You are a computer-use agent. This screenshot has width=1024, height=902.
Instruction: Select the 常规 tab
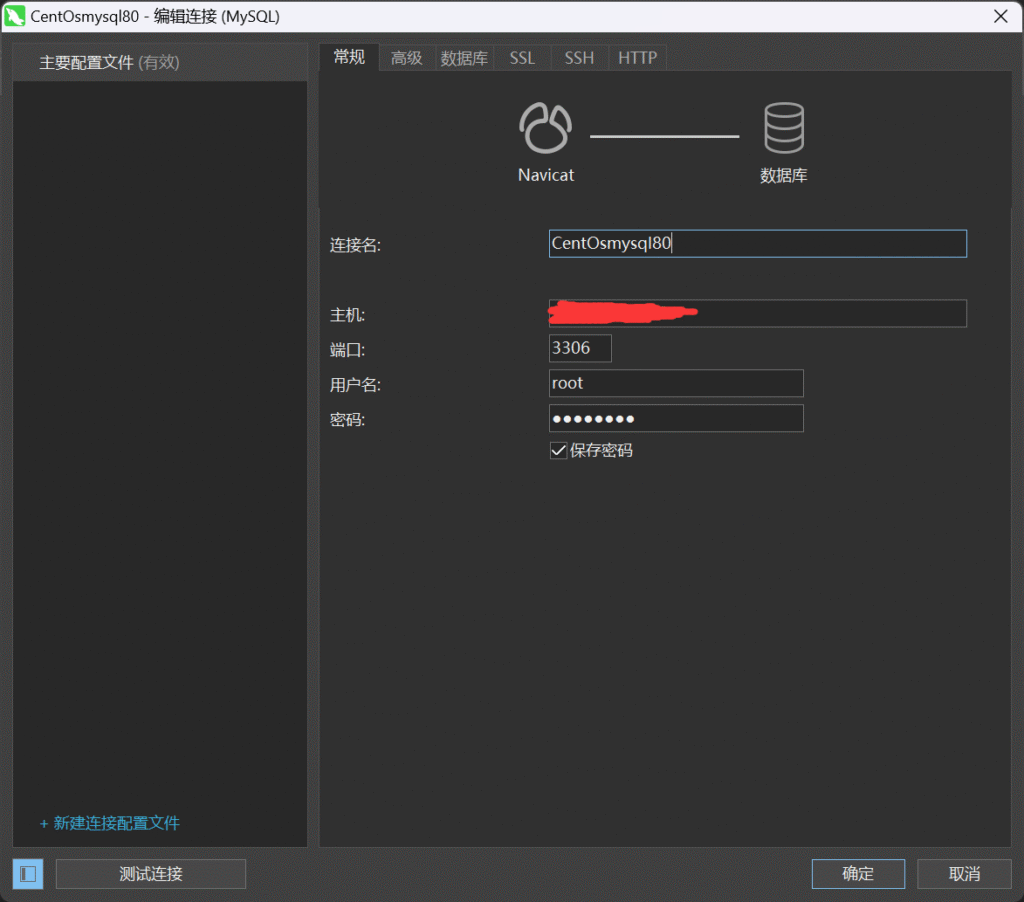349,57
